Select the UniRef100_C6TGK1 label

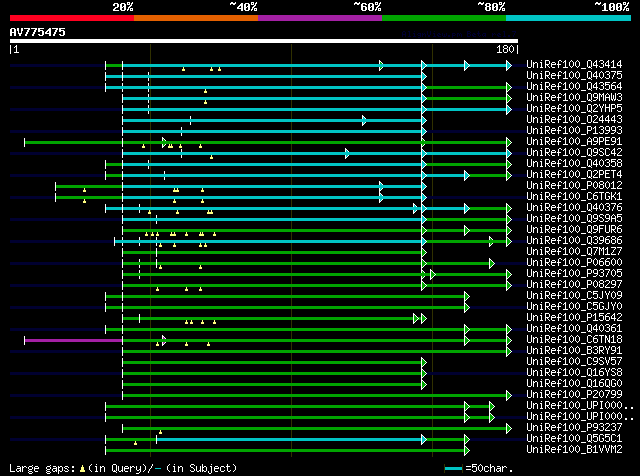tap(574, 197)
